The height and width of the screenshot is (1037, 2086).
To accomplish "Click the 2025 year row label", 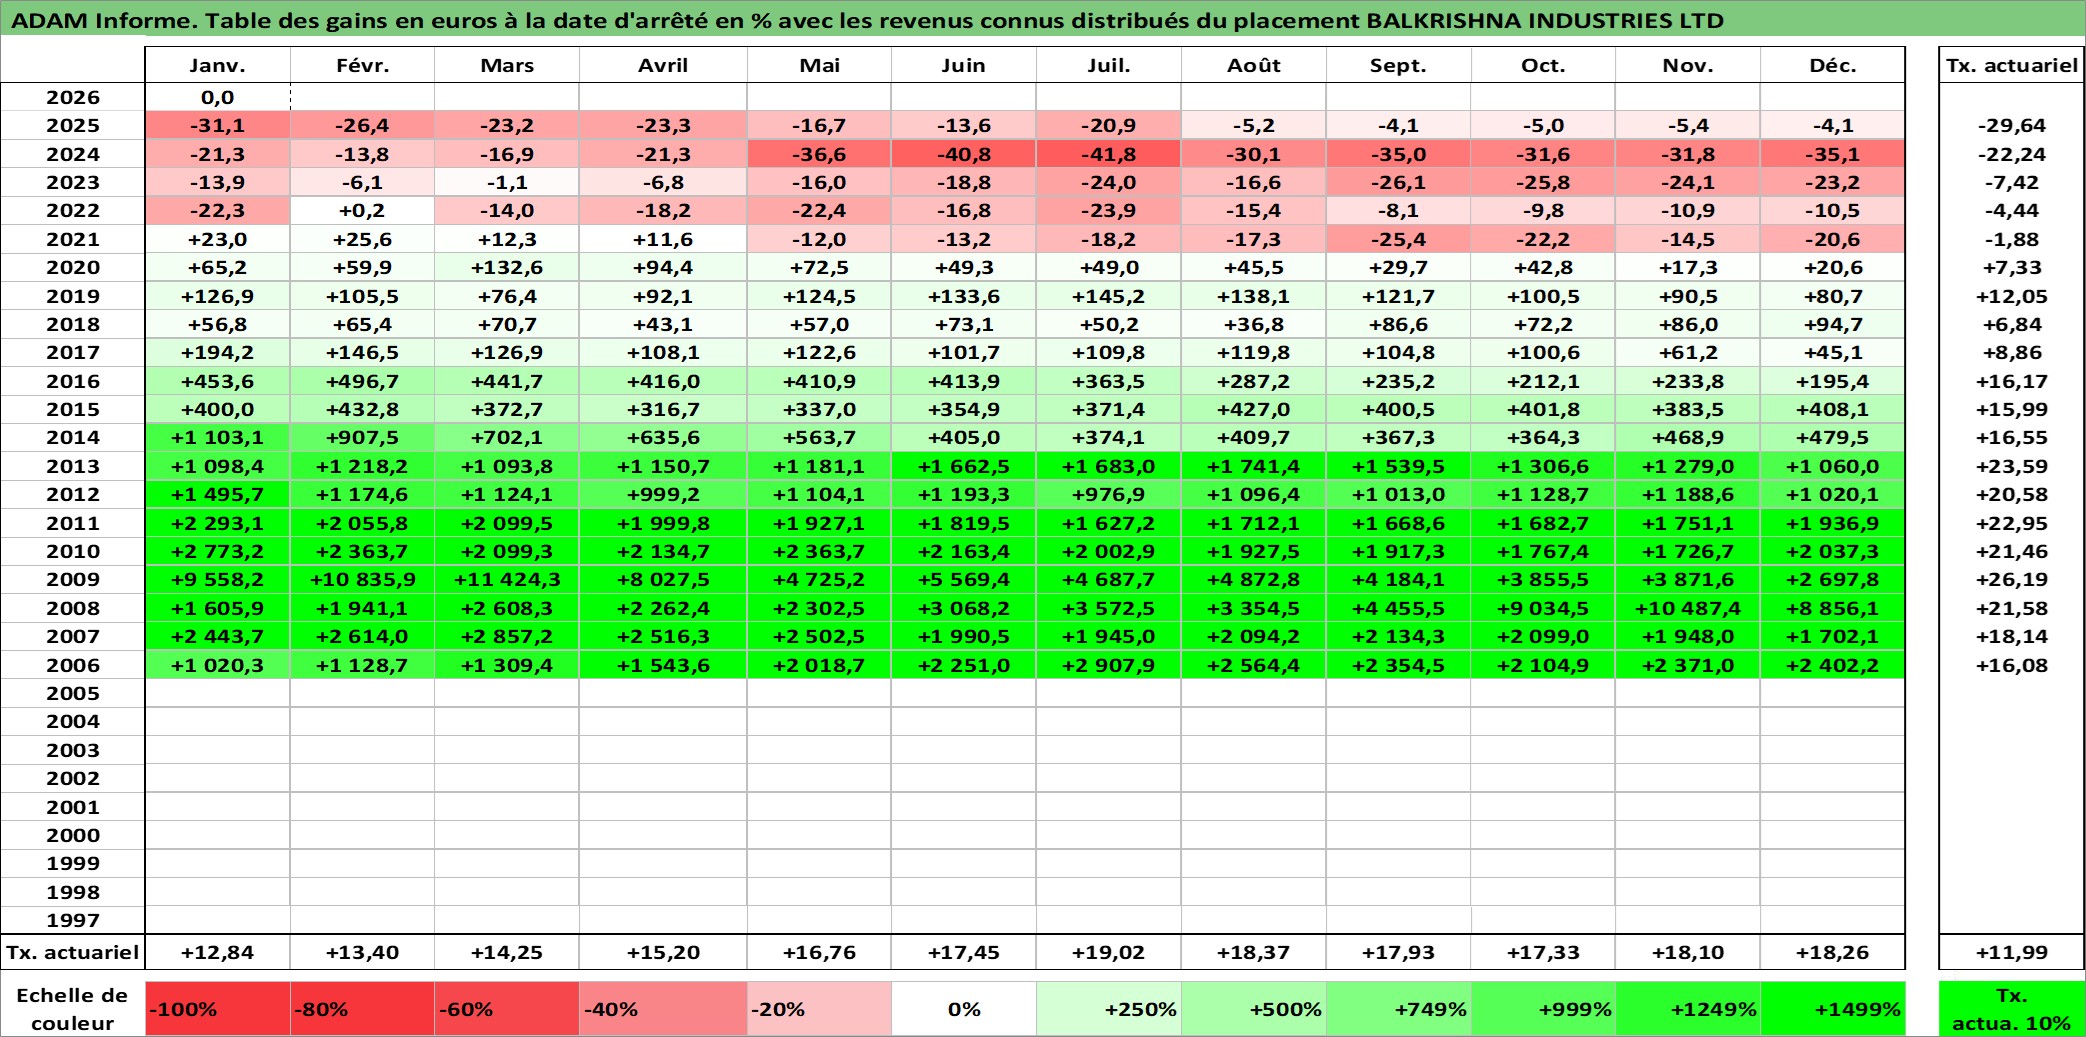I will point(73,125).
